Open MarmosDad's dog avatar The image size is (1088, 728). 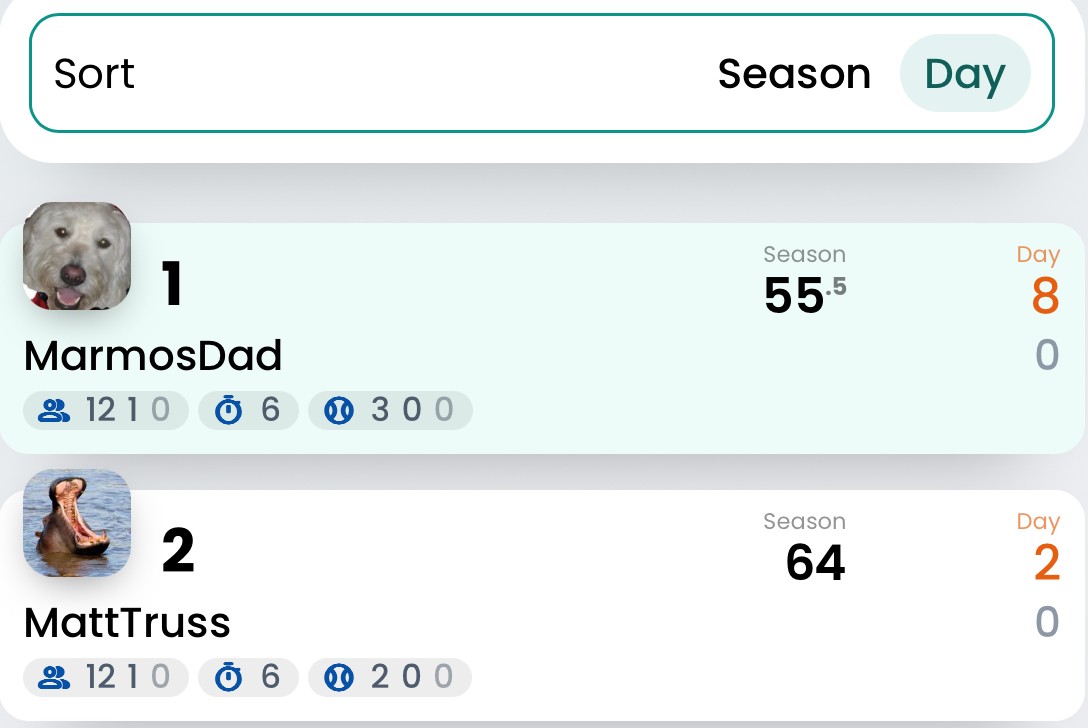[x=77, y=256]
